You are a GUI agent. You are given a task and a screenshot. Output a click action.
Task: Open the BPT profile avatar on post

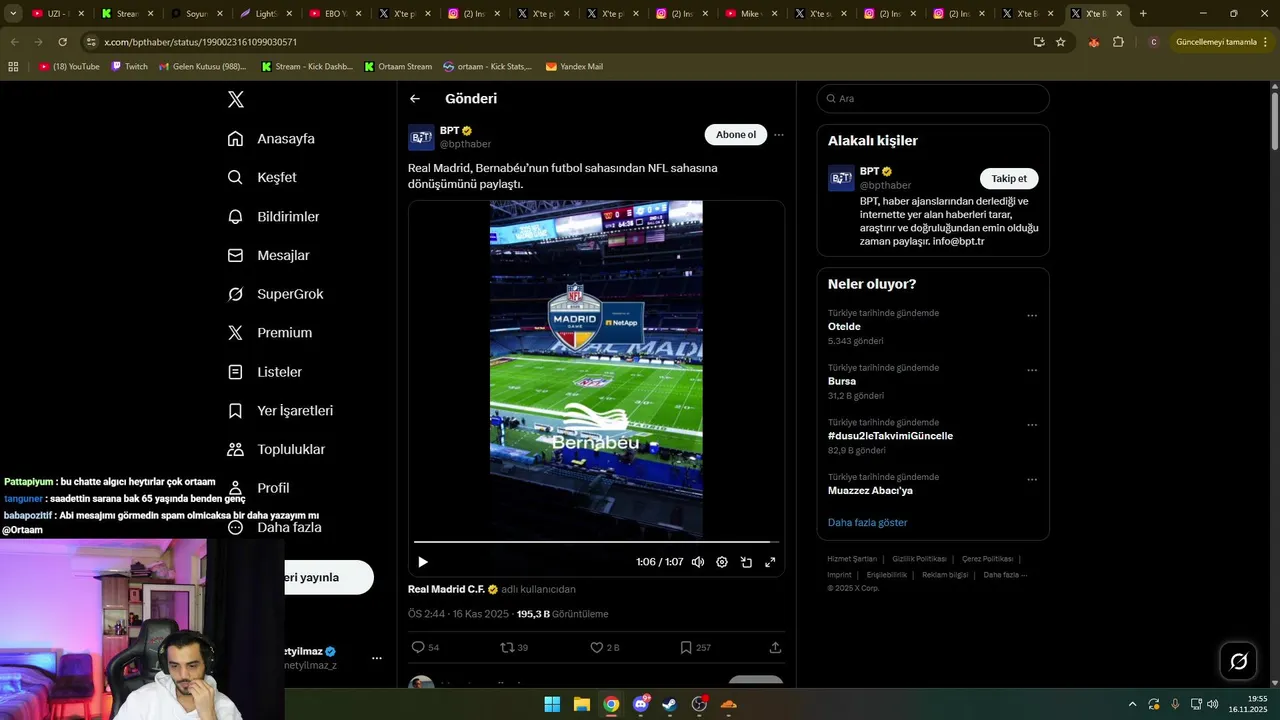click(421, 137)
